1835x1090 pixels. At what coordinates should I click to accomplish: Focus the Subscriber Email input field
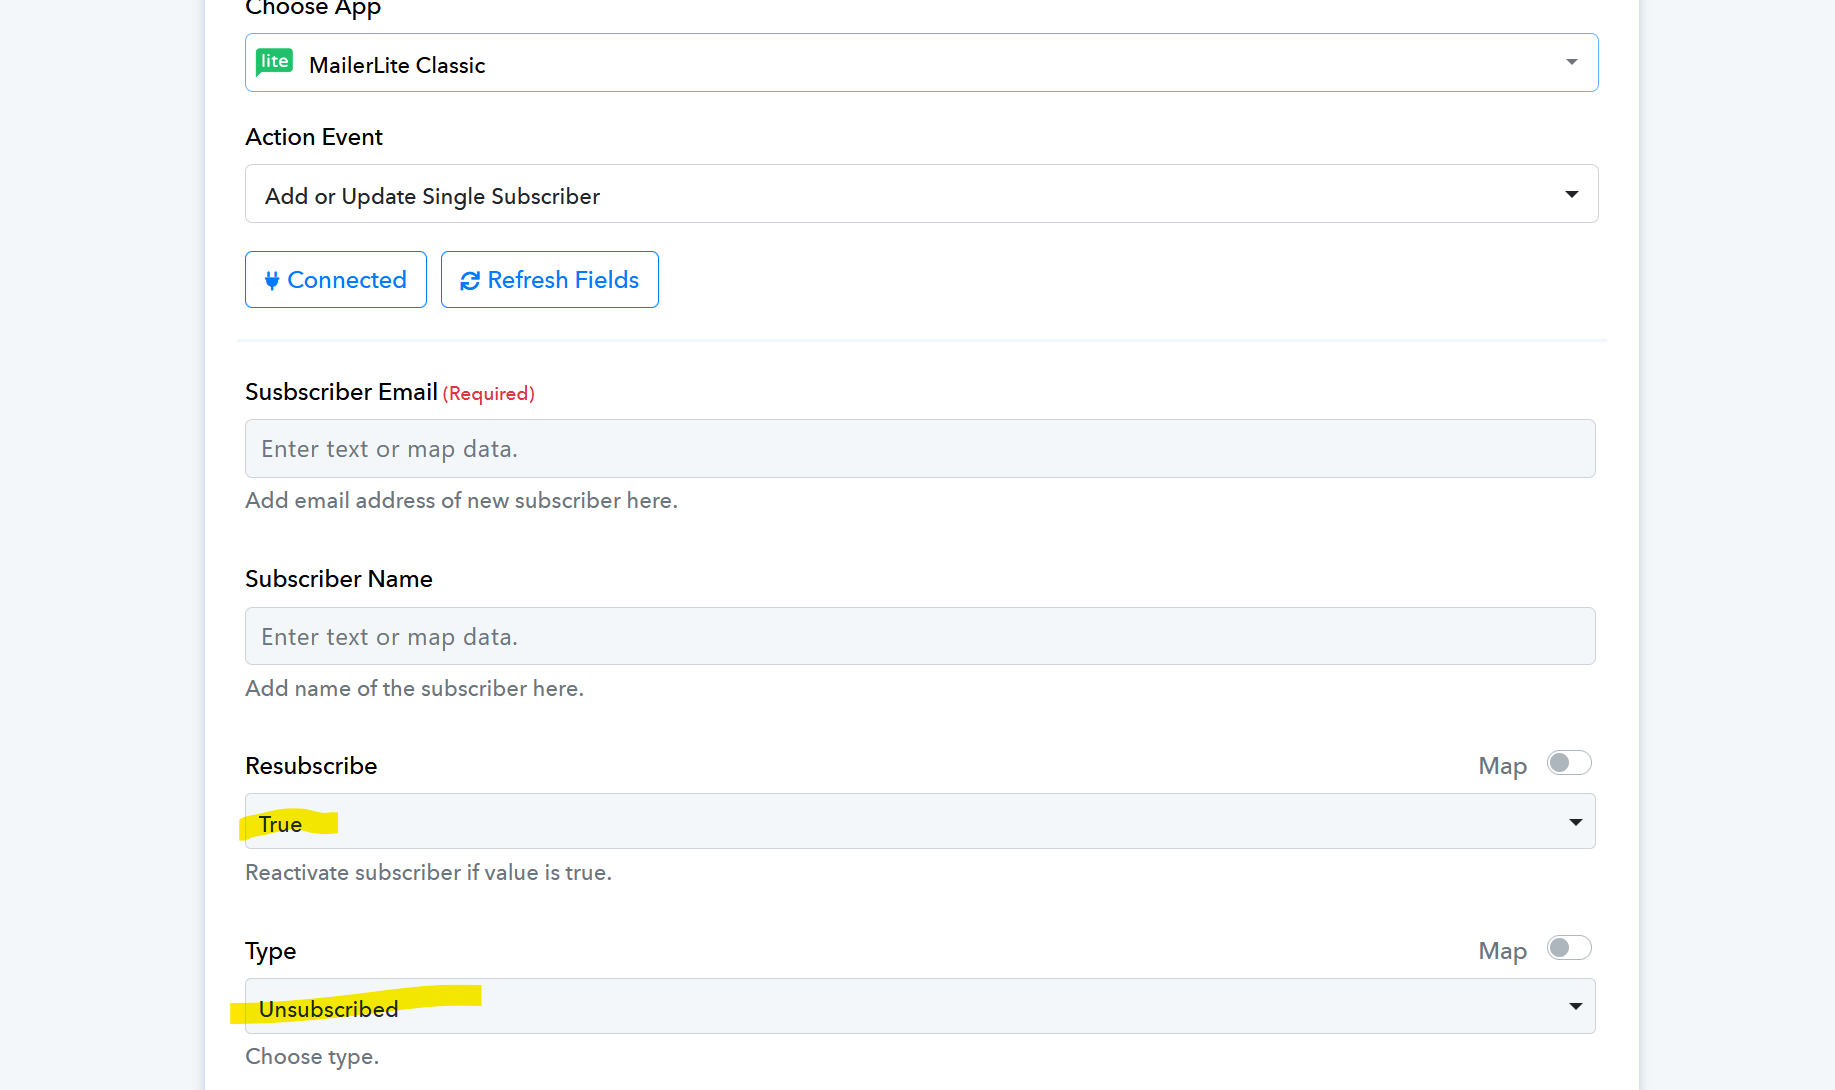tap(920, 449)
